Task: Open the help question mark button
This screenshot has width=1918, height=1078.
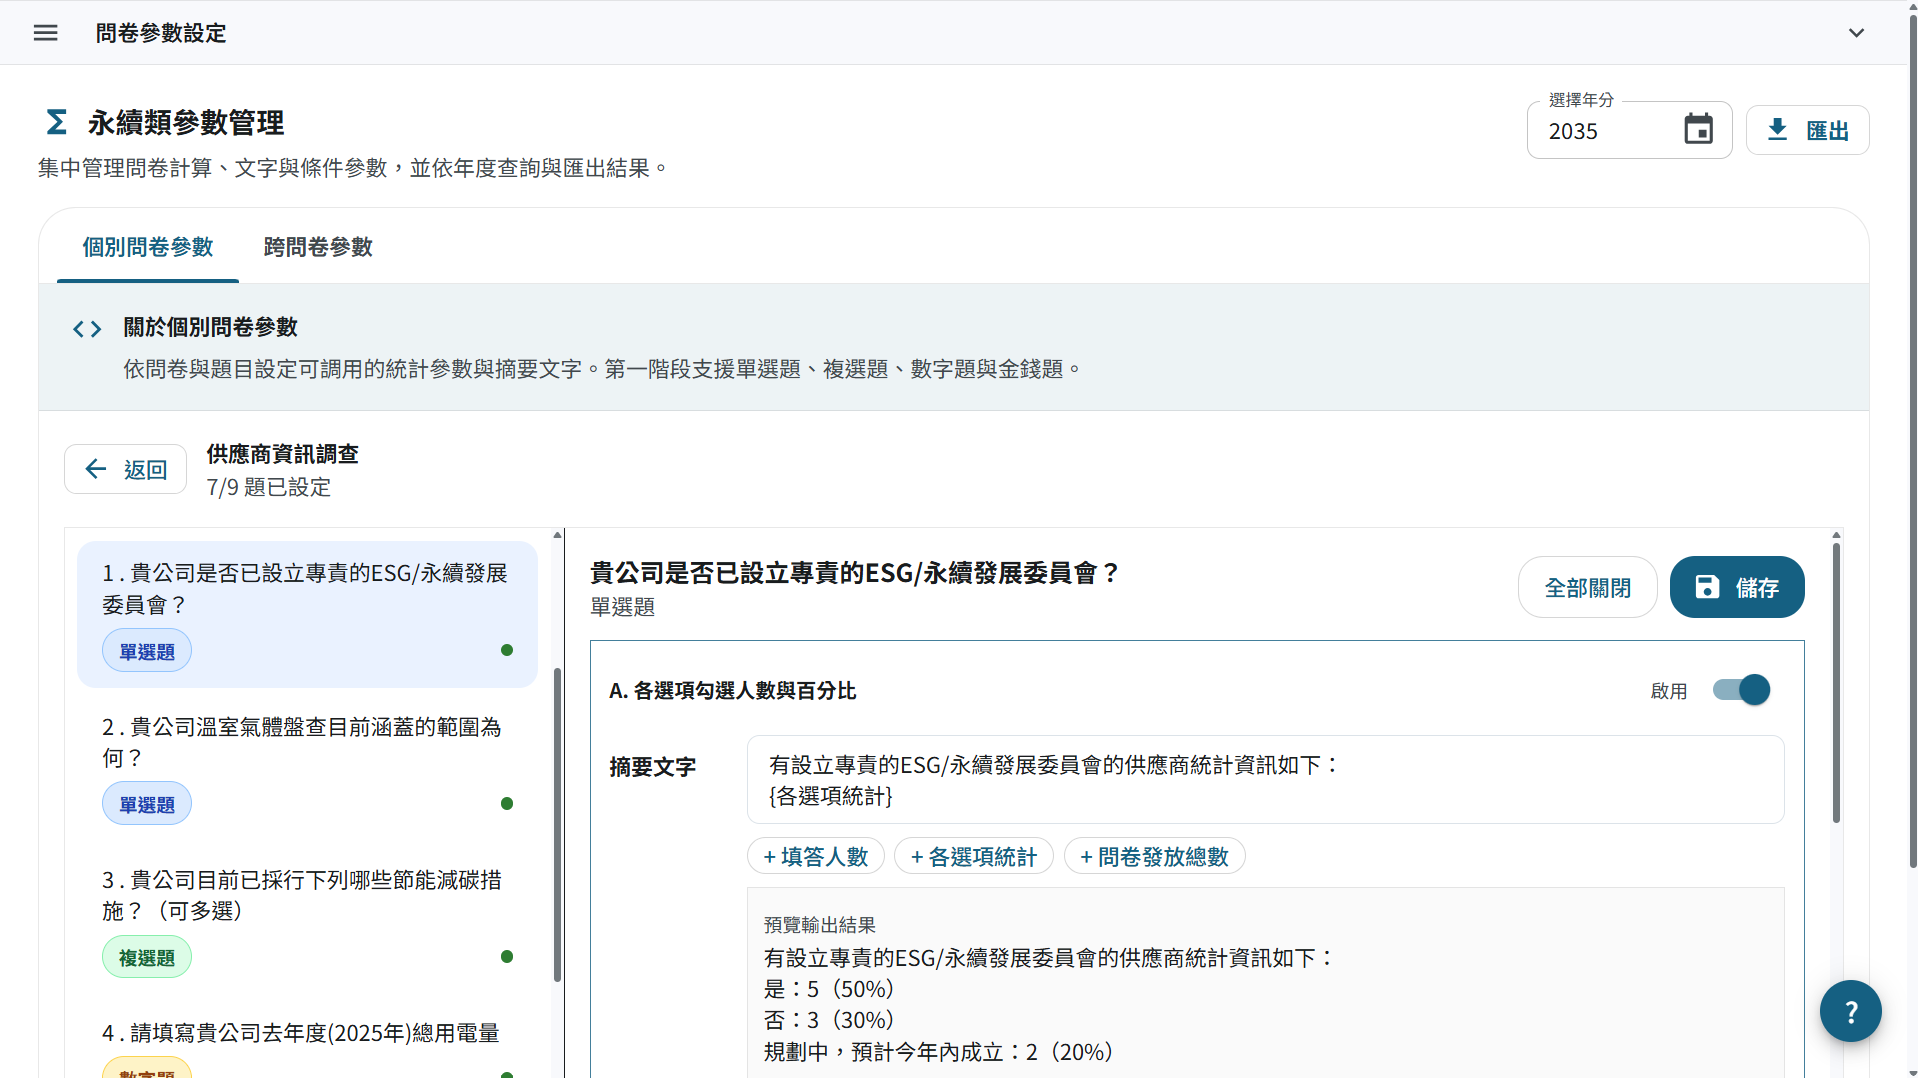Action: (1850, 1011)
